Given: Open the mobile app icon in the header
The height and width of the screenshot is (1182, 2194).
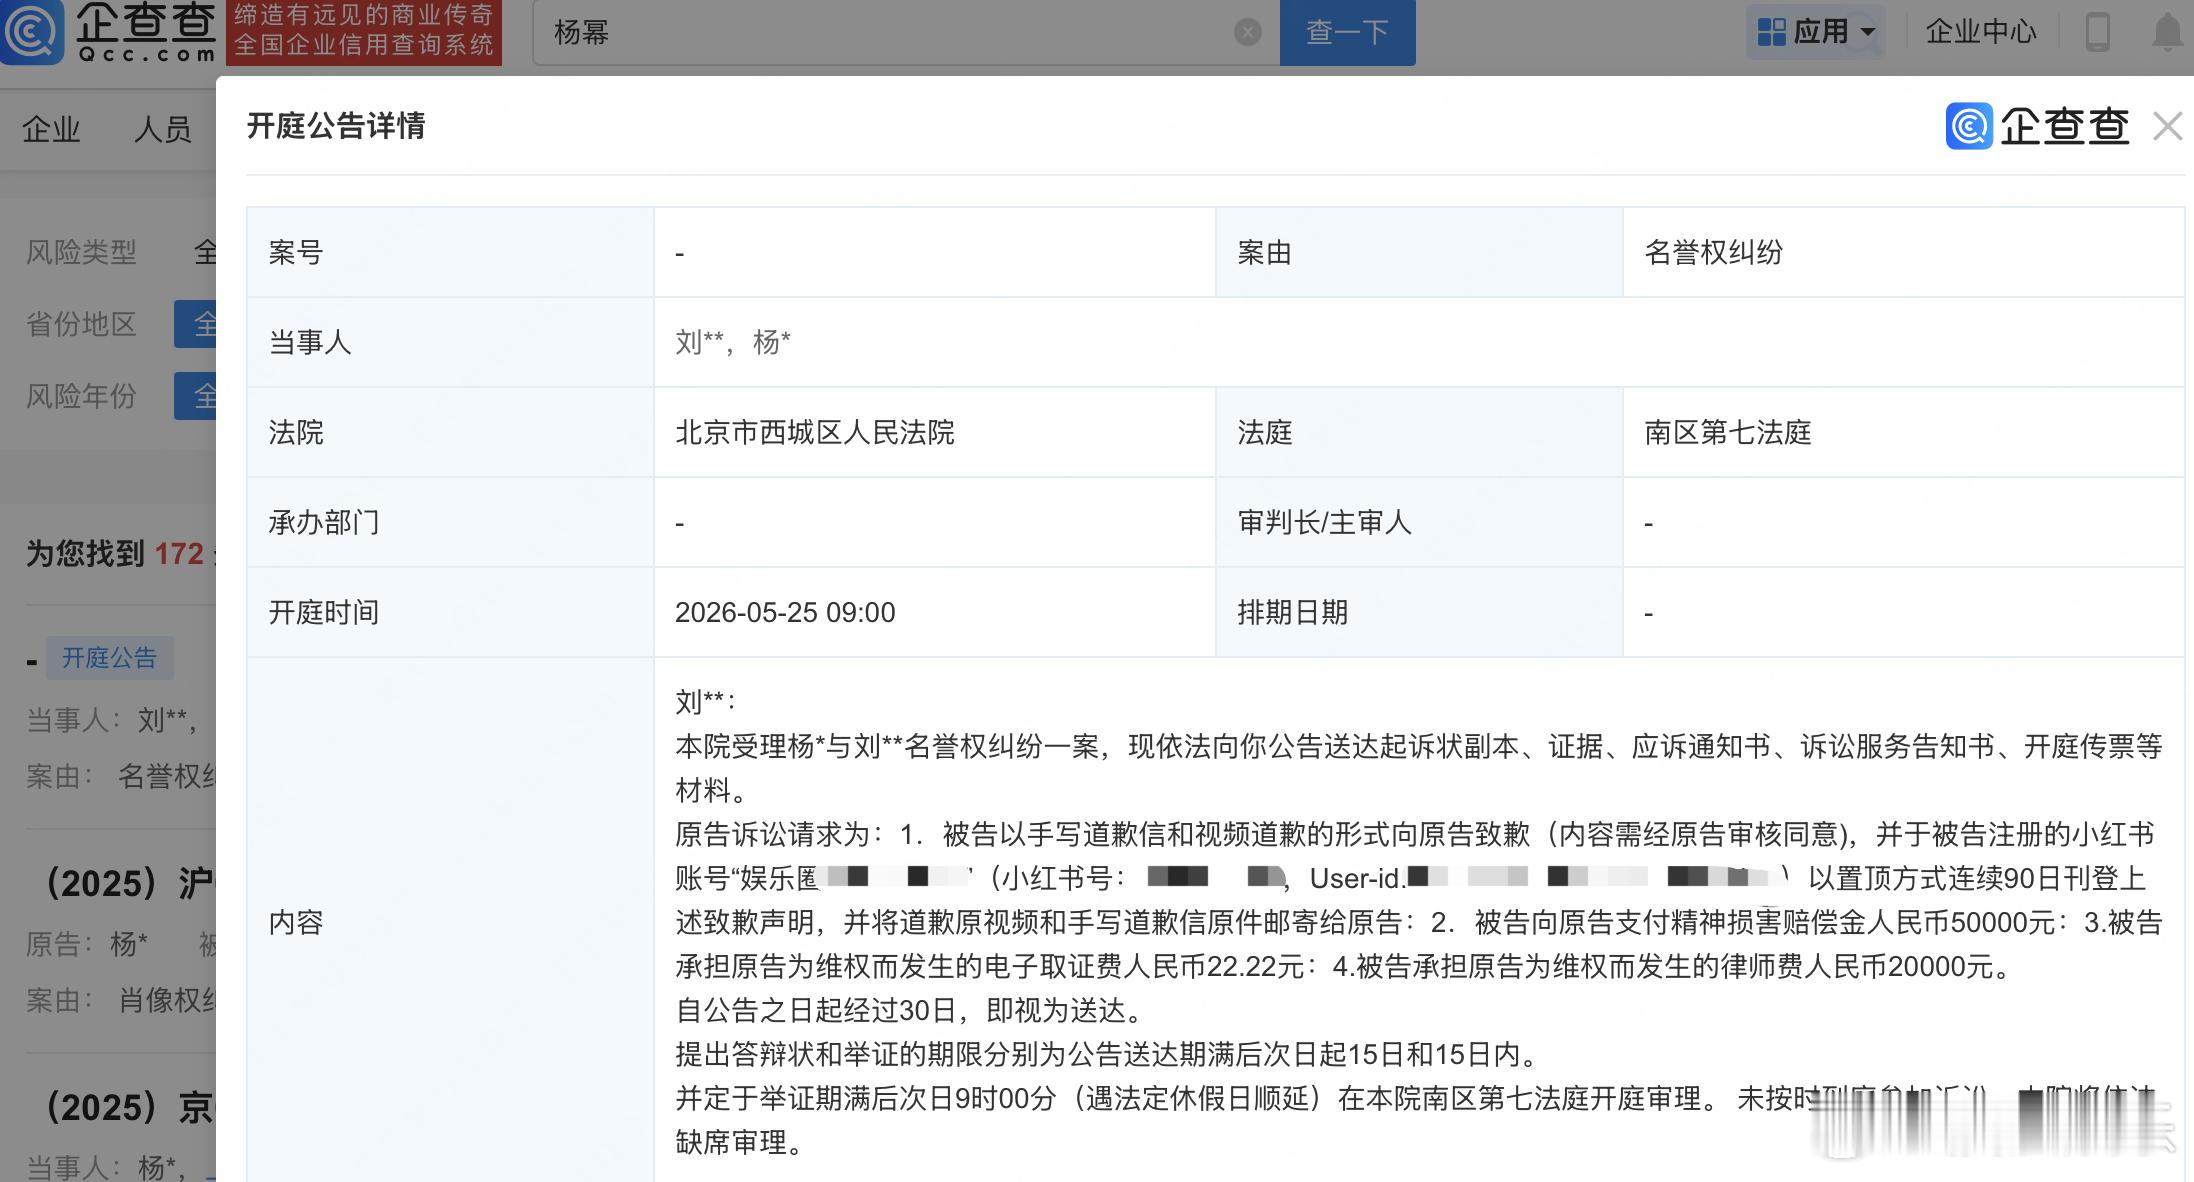Looking at the screenshot, I should click(x=2099, y=31).
